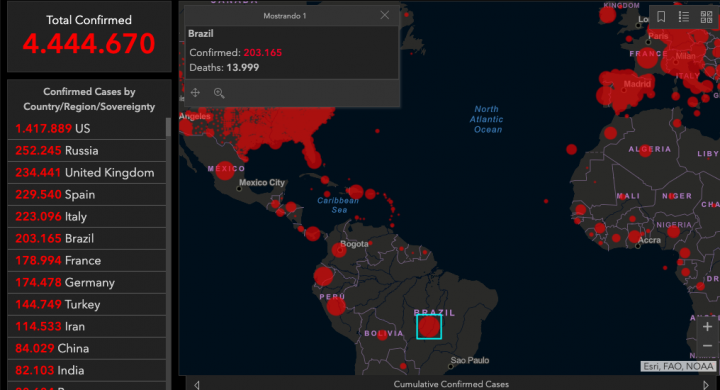Click the red circle over Mexico
The image size is (720, 390).
coord(225,170)
